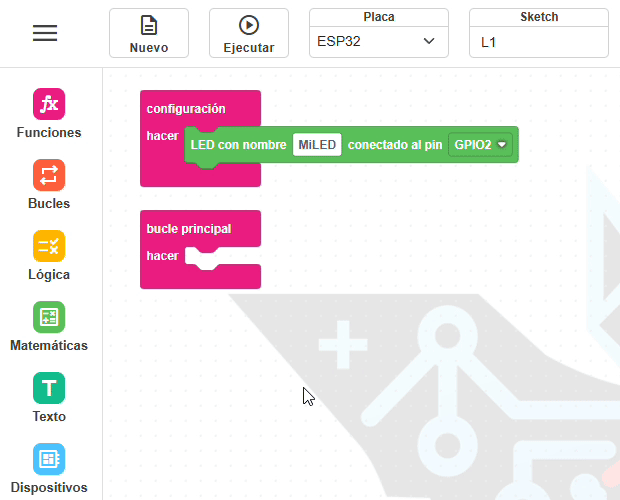Screen dimensions: 620x500
Task: Expand the GPIO2 pin dropdown
Action: point(480,145)
